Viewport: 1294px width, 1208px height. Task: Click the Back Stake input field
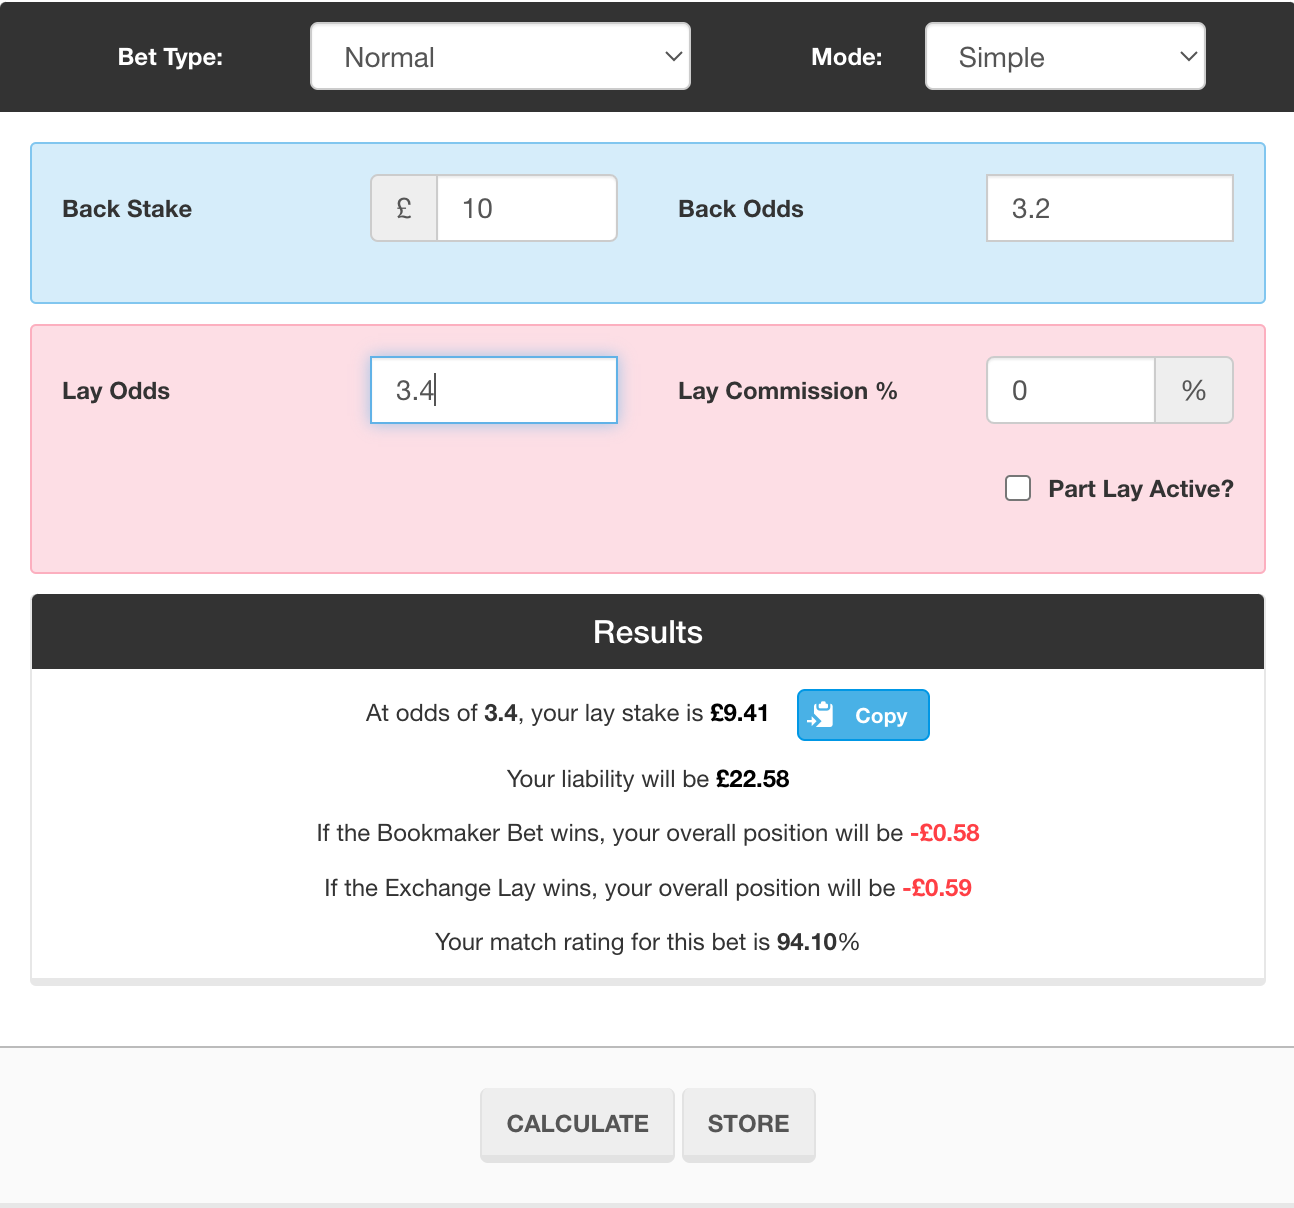527,208
